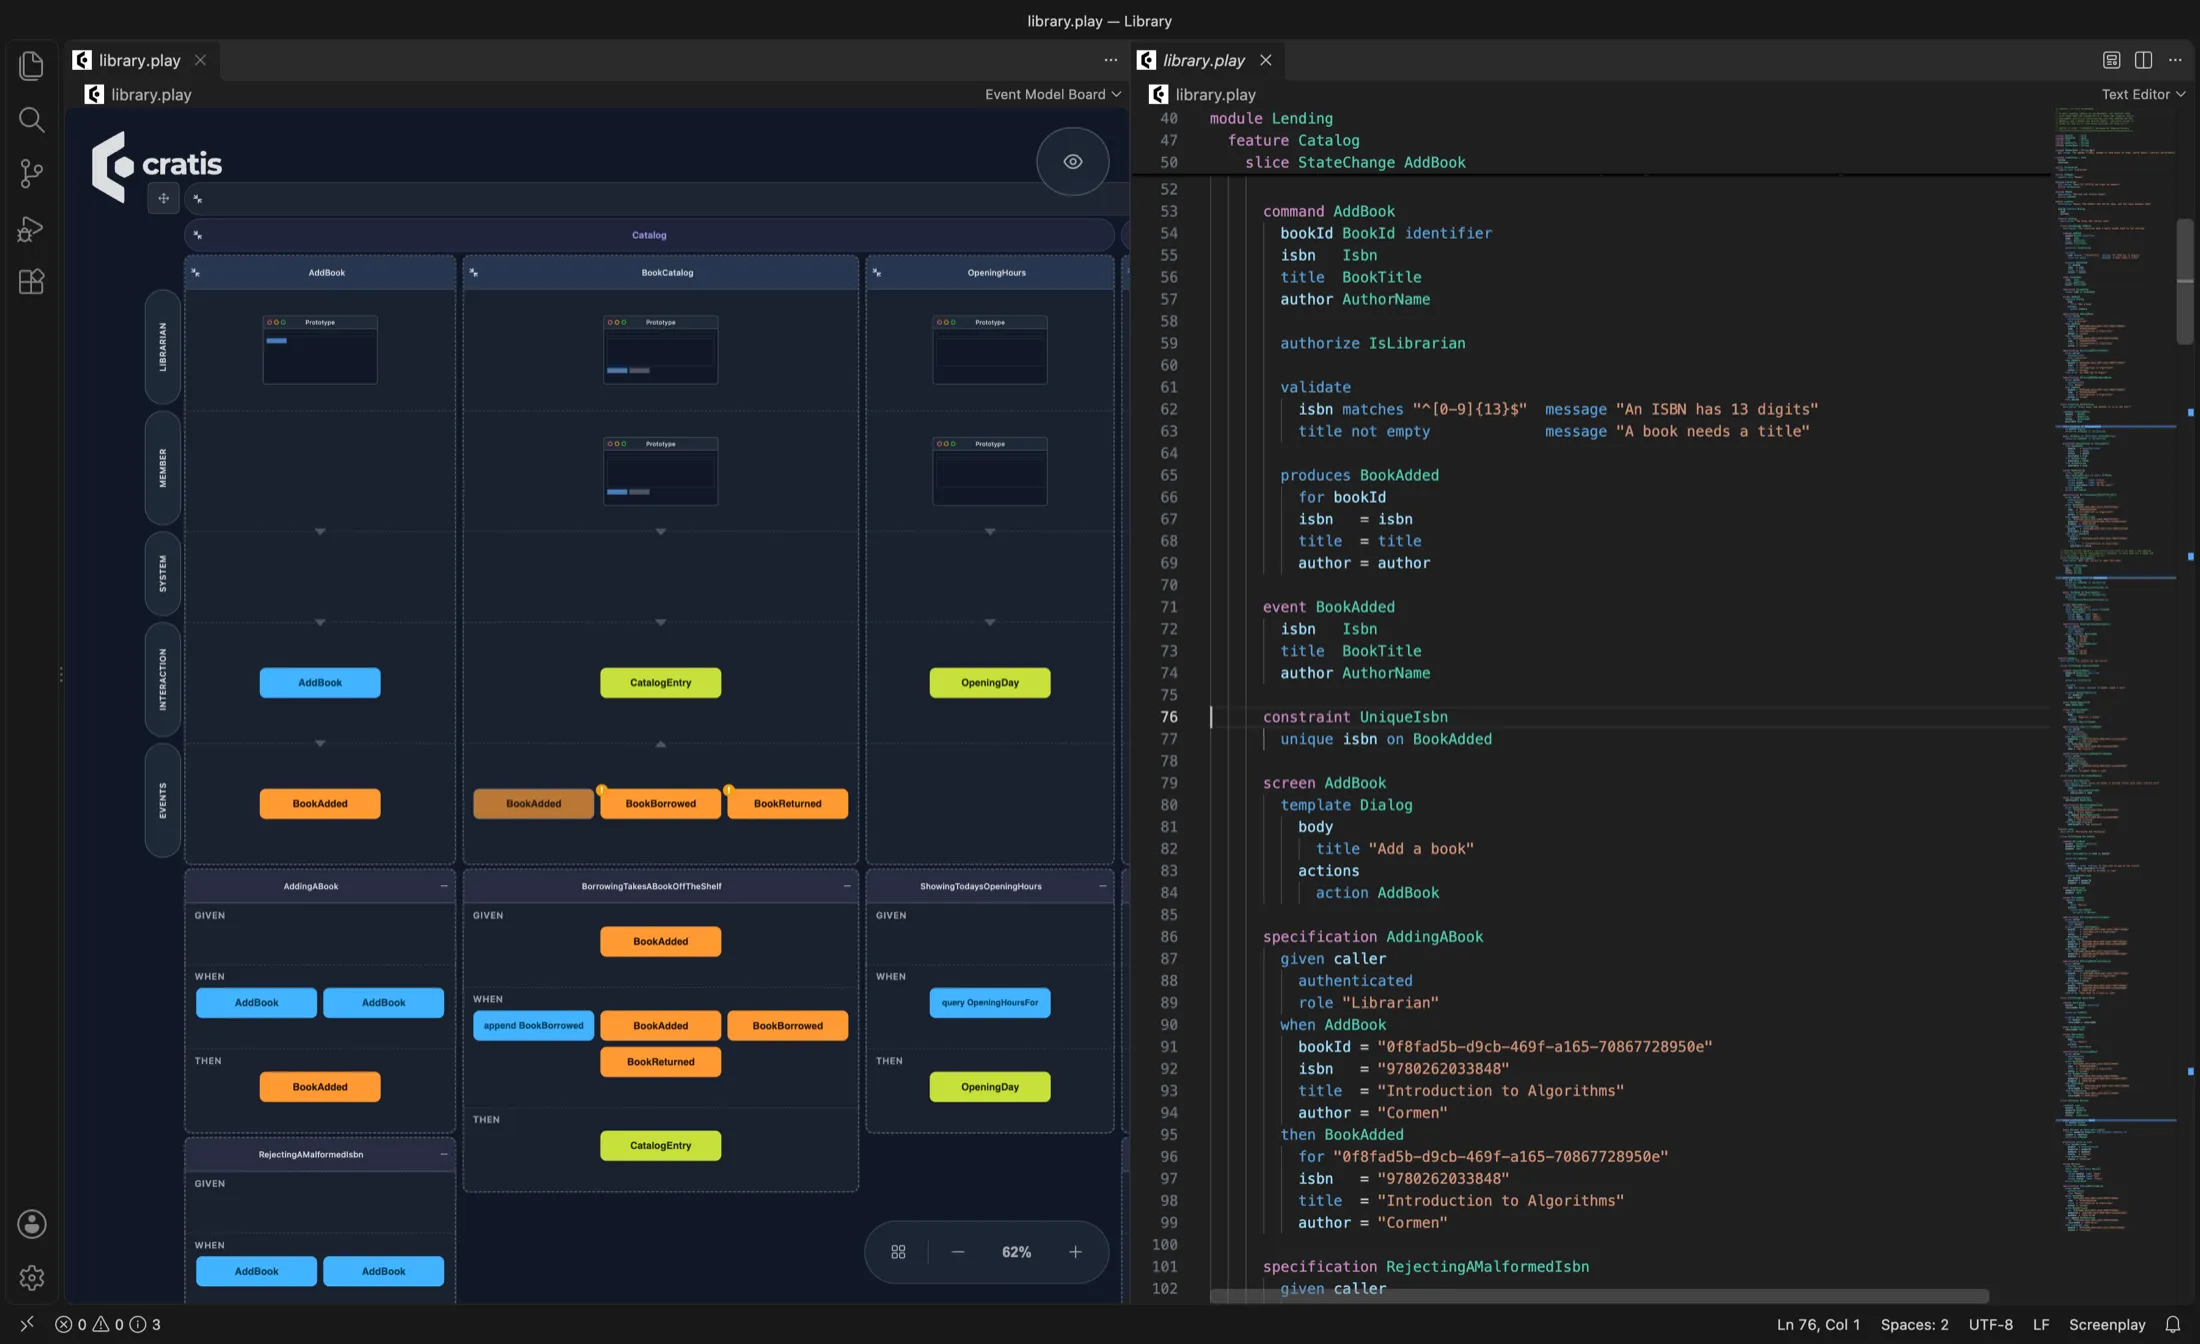Open the Search view in activity bar
Image resolution: width=2200 pixels, height=1344 pixels.
coord(31,120)
